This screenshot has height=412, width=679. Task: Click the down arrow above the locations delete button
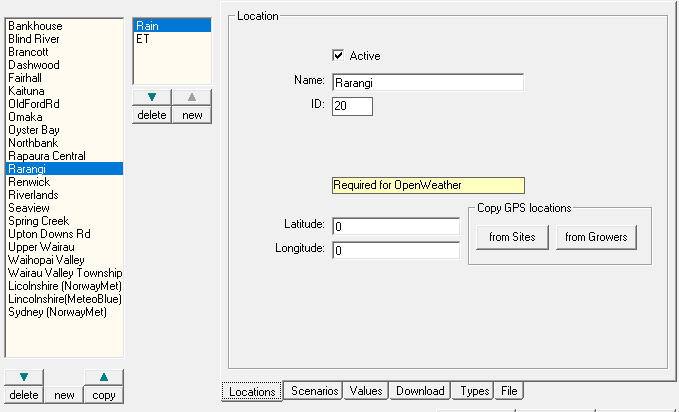click(24, 377)
